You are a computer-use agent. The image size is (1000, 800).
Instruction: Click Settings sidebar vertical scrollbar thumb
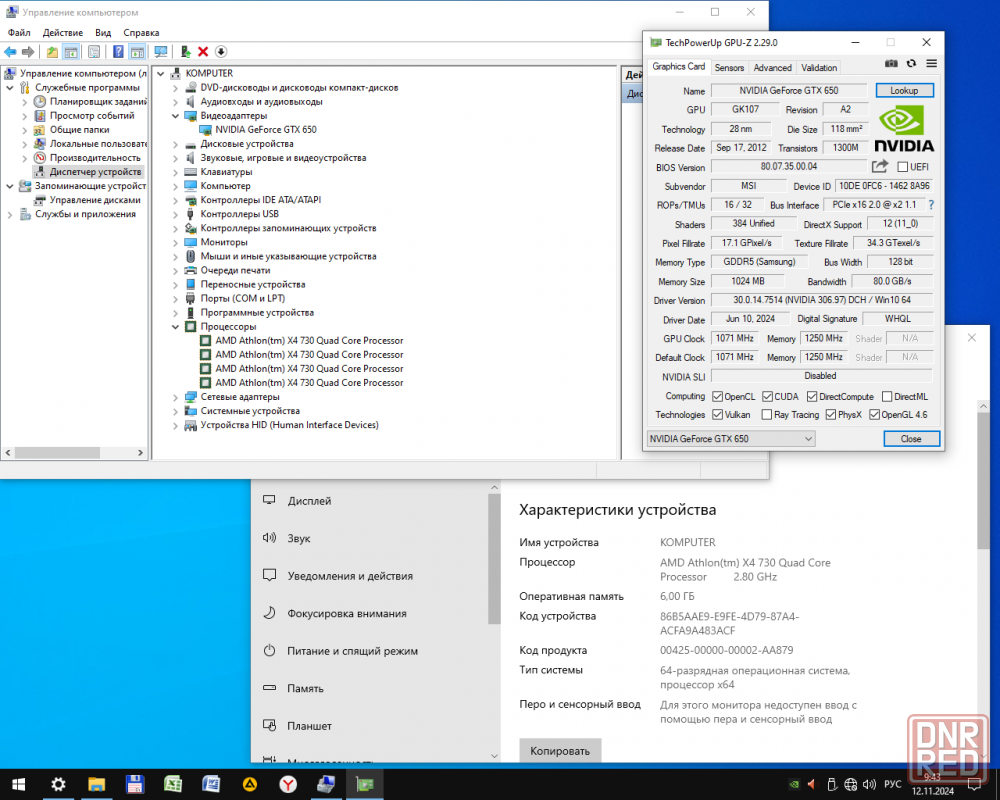(x=494, y=558)
